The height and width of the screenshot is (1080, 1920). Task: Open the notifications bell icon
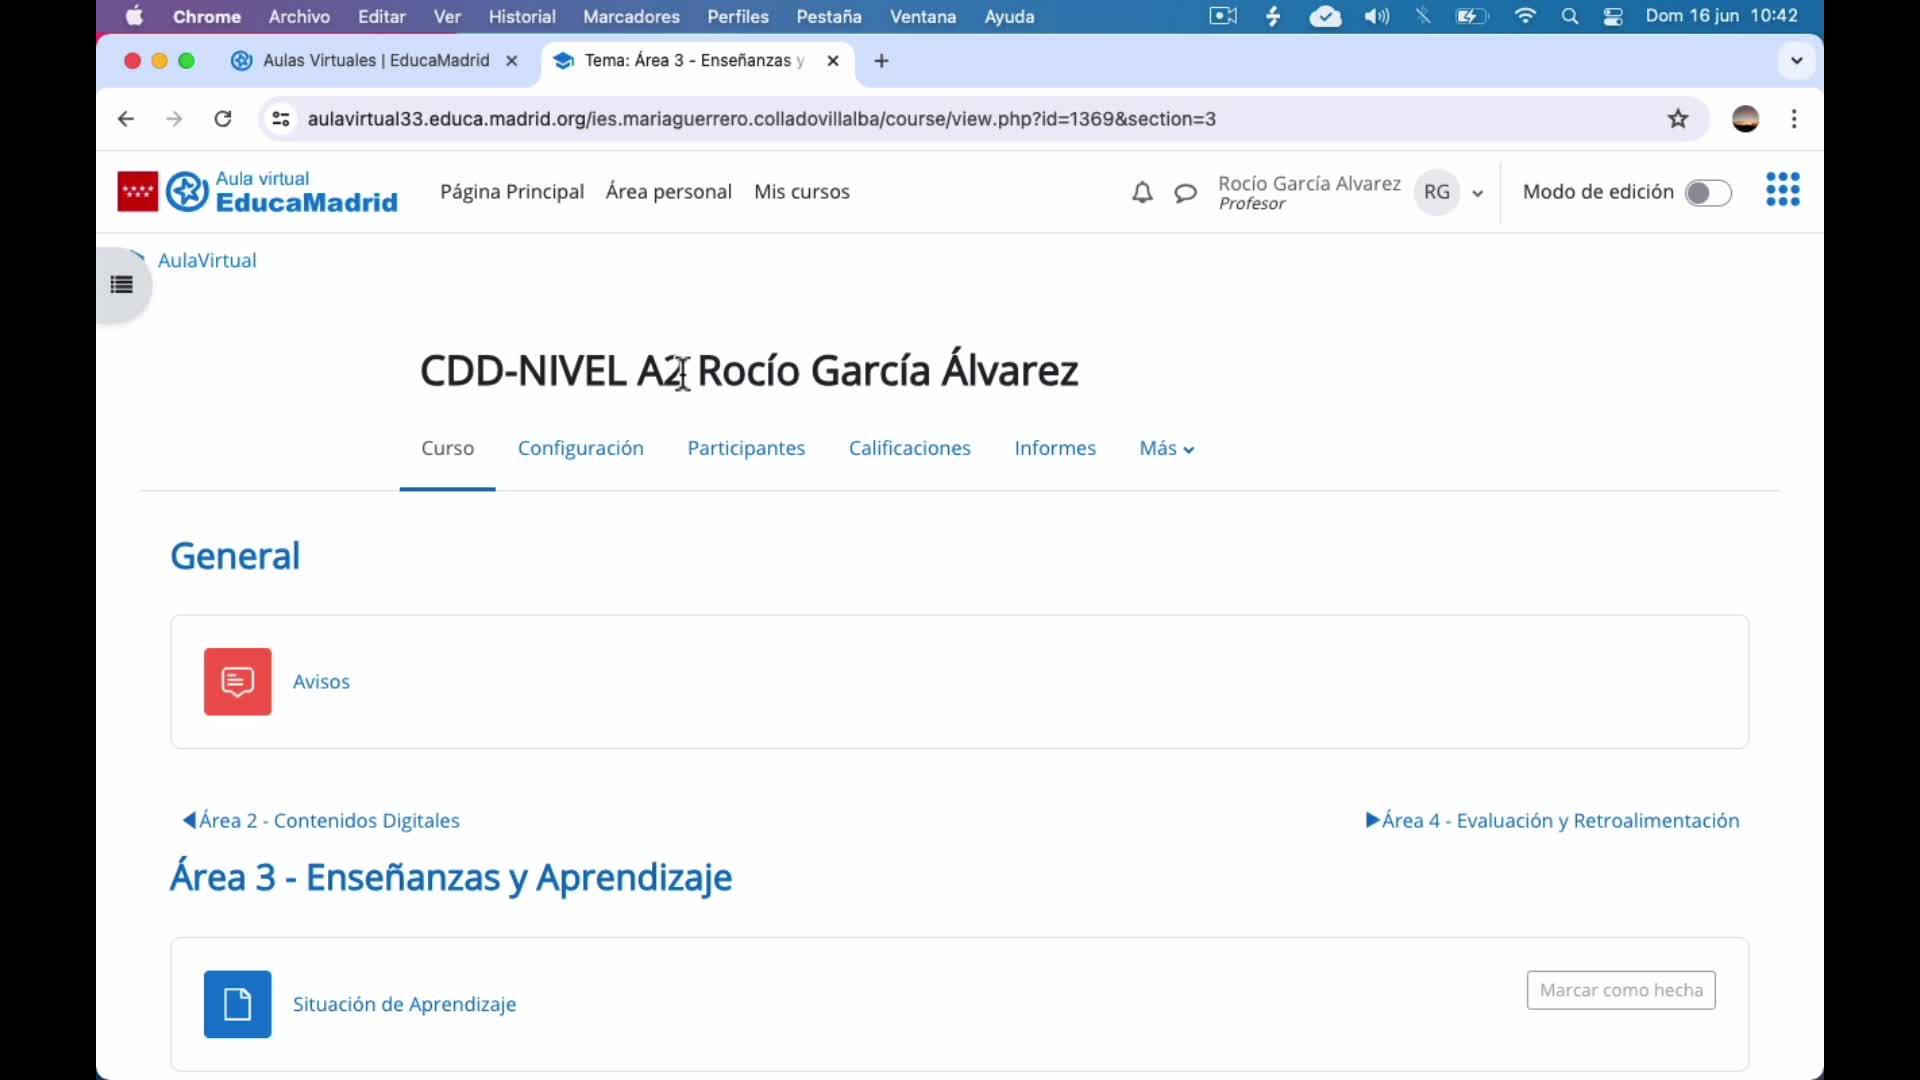click(x=1142, y=192)
